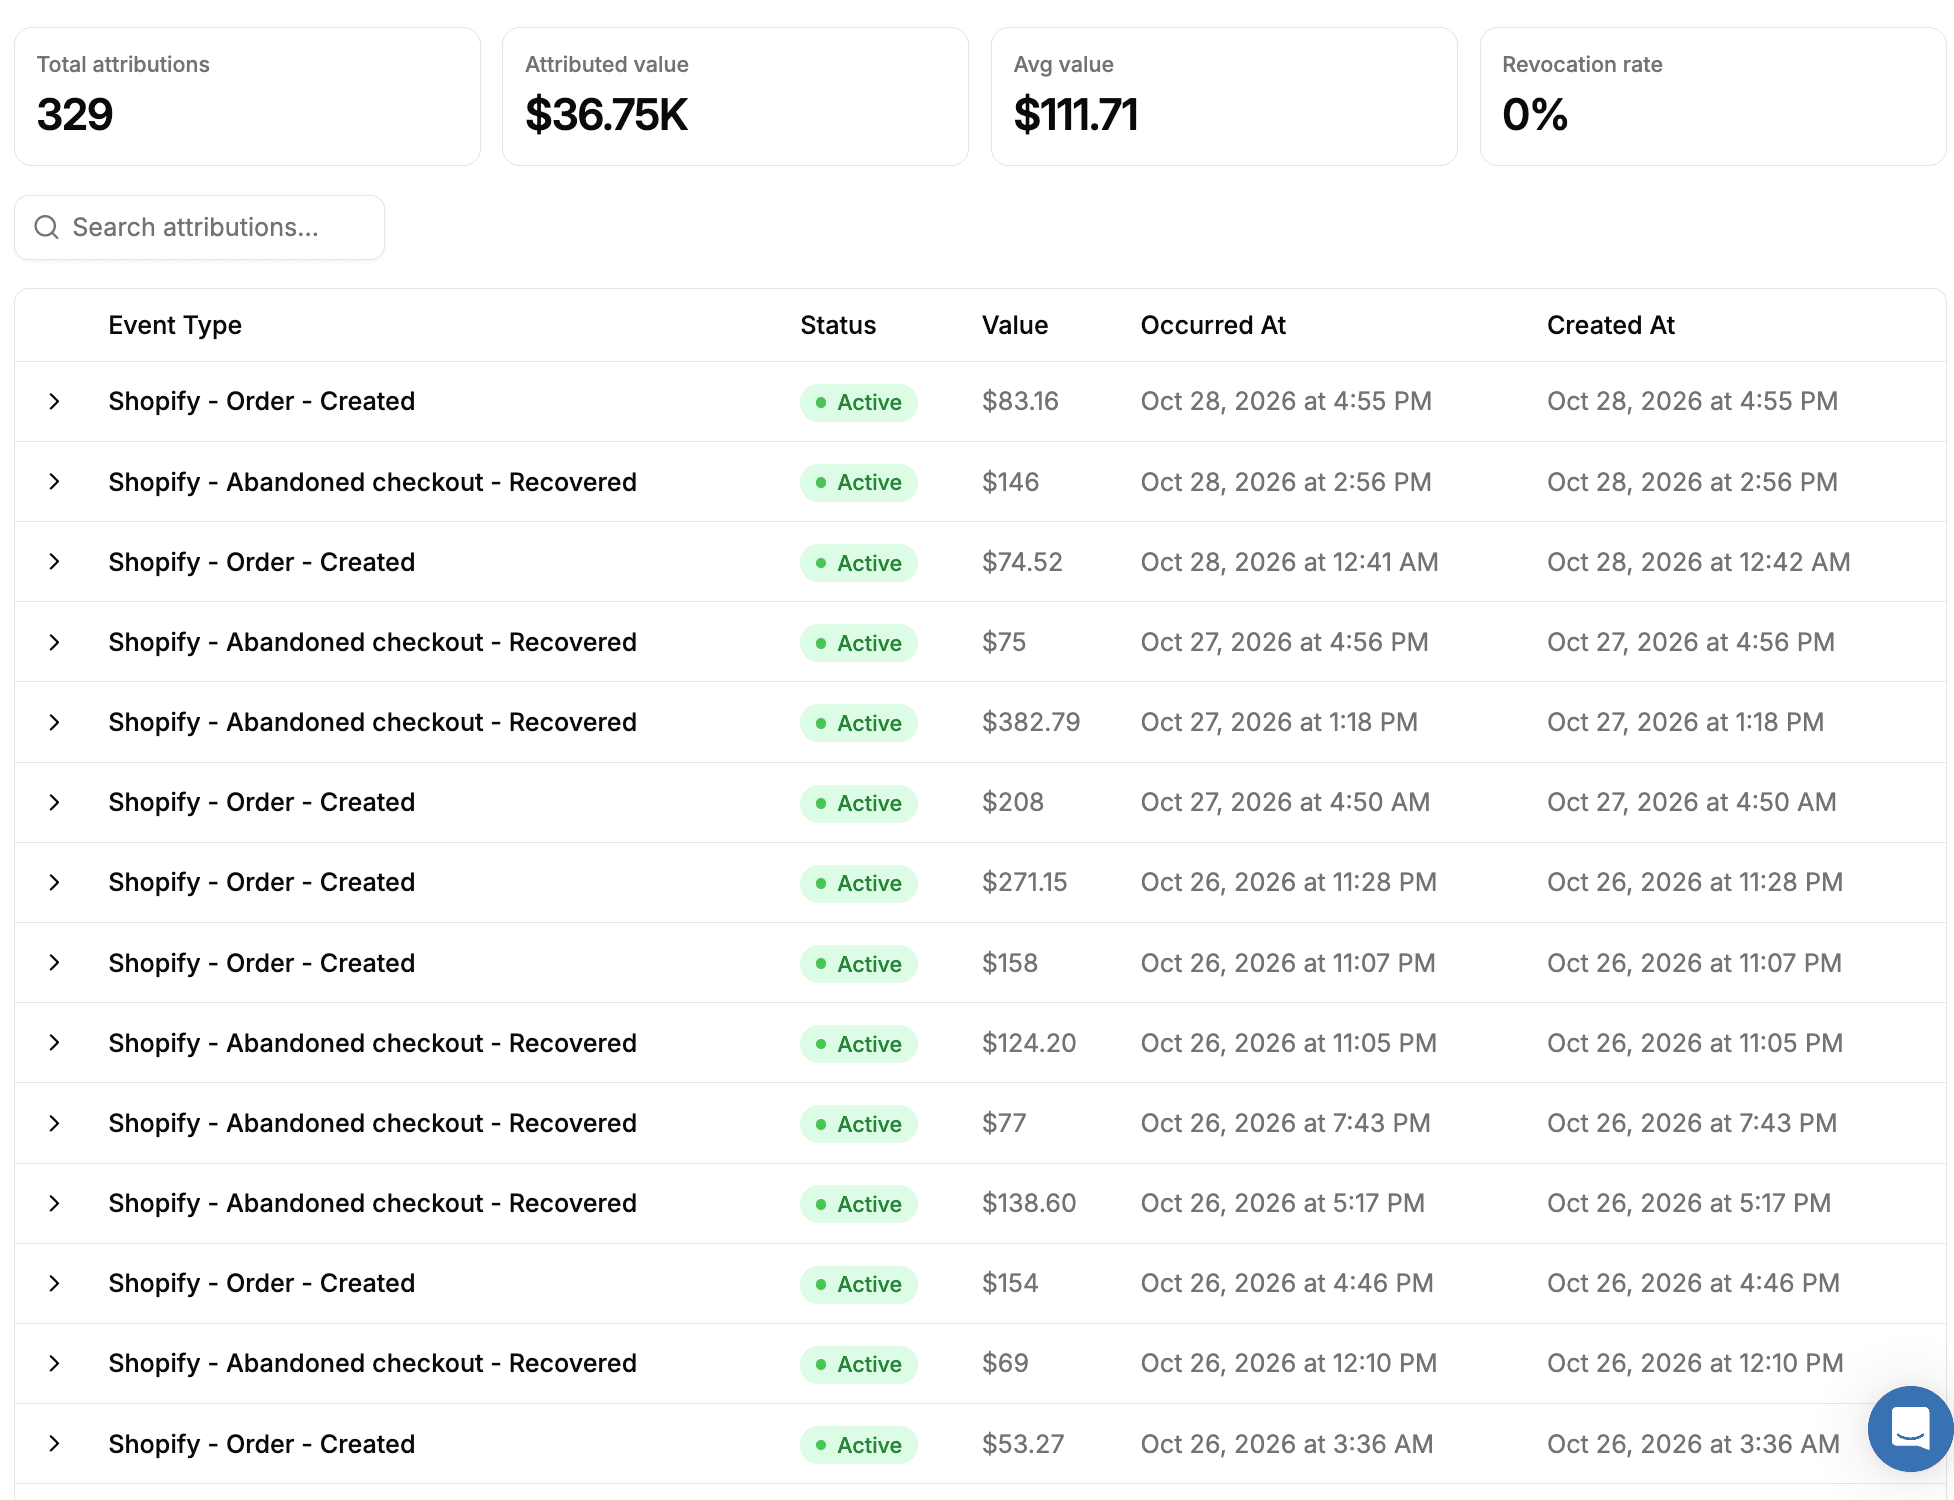The image size is (1954, 1500).
Task: Expand the $69 Abandoned checkout row
Action: click(55, 1363)
